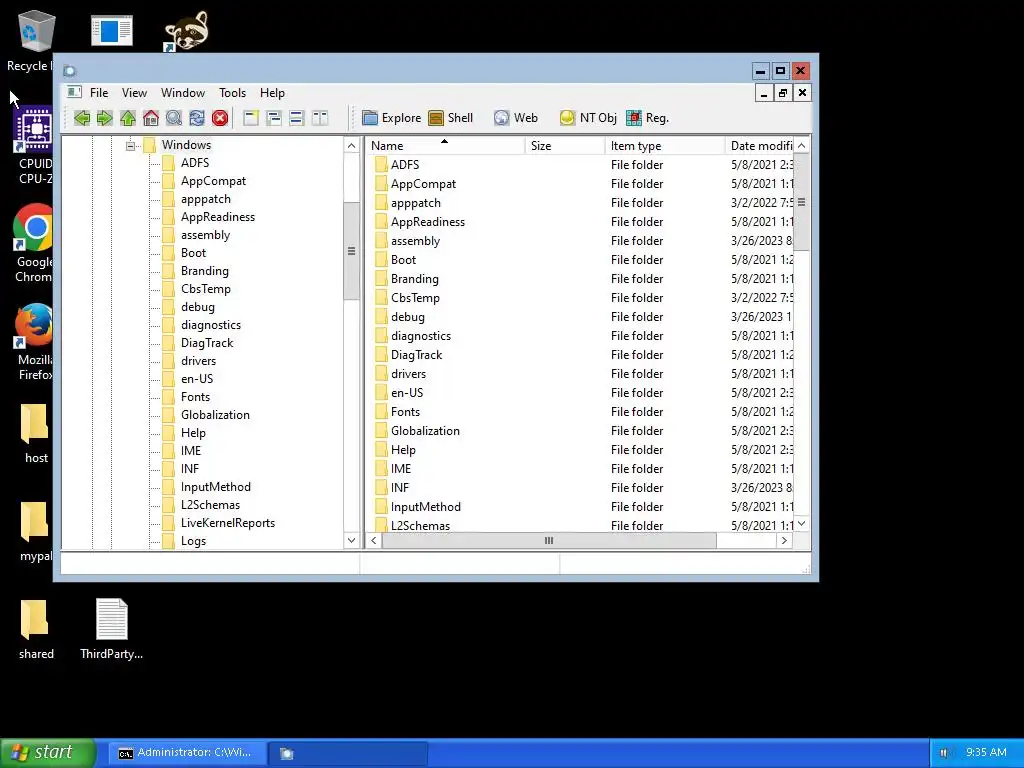Tile windows vertically icon
The height and width of the screenshot is (768, 1024).
click(x=320, y=118)
